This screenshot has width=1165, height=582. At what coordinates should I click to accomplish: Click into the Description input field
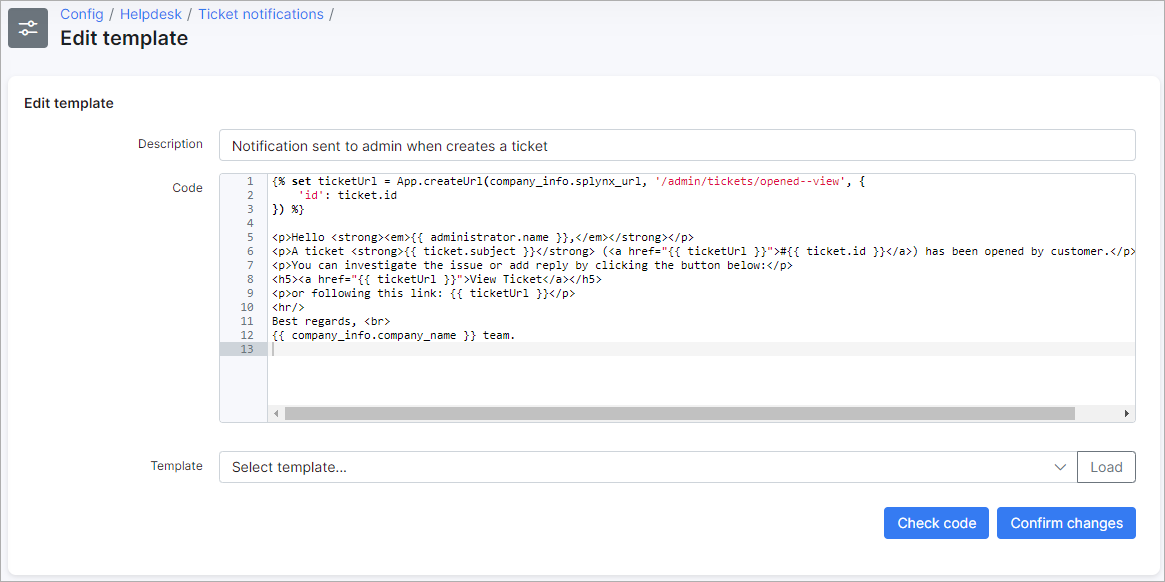[x=676, y=145]
